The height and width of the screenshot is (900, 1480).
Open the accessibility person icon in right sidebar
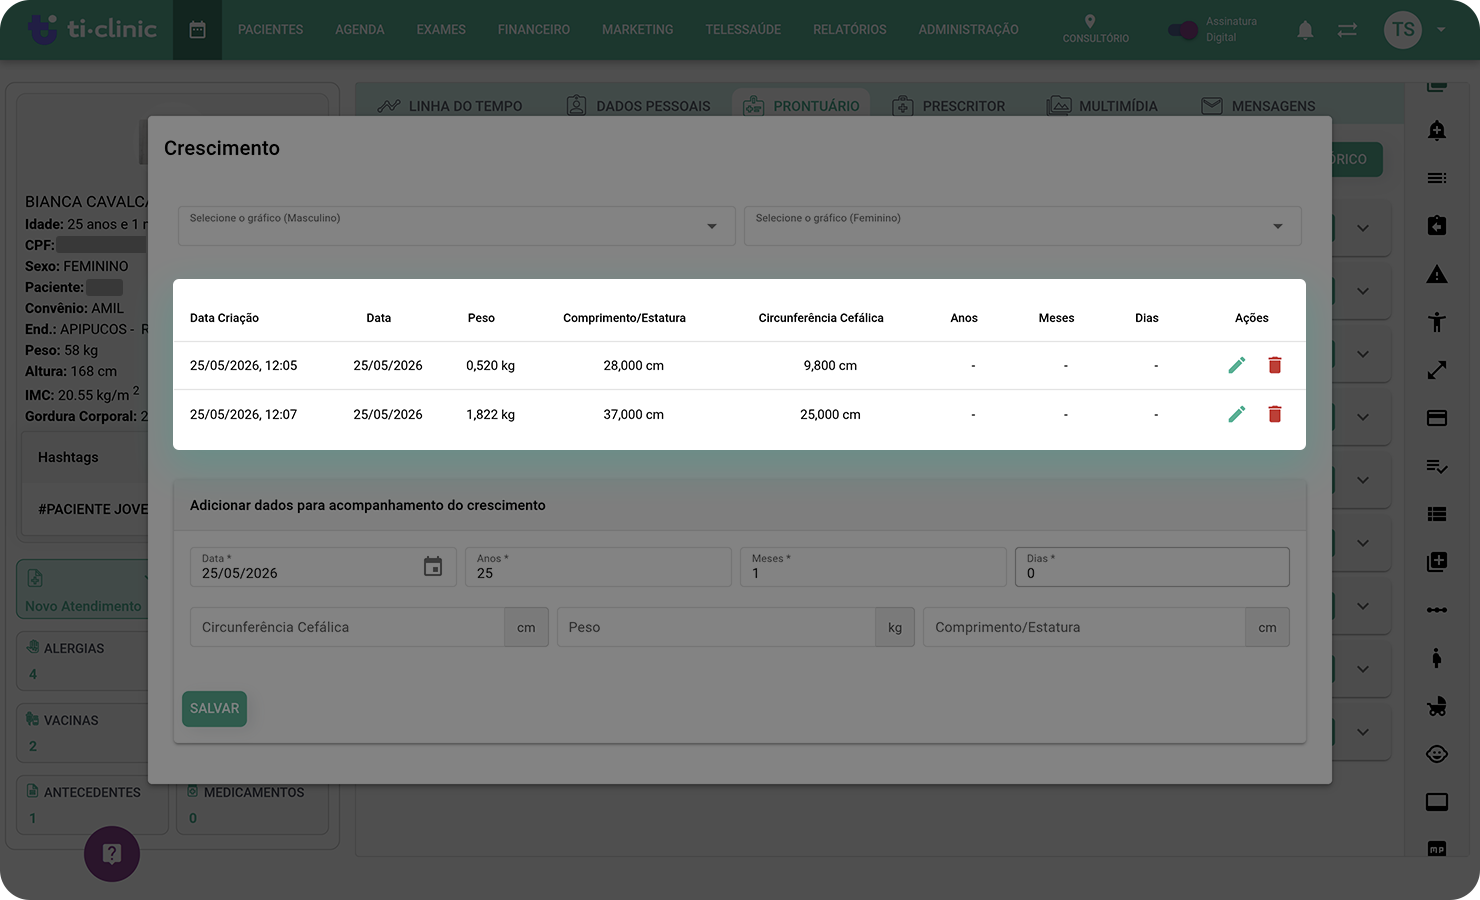pyautogui.click(x=1437, y=322)
